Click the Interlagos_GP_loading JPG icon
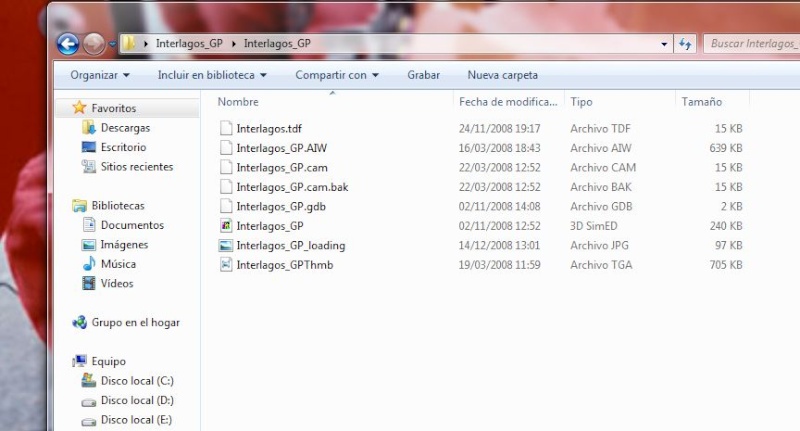The height and width of the screenshot is (431, 800). [x=226, y=245]
